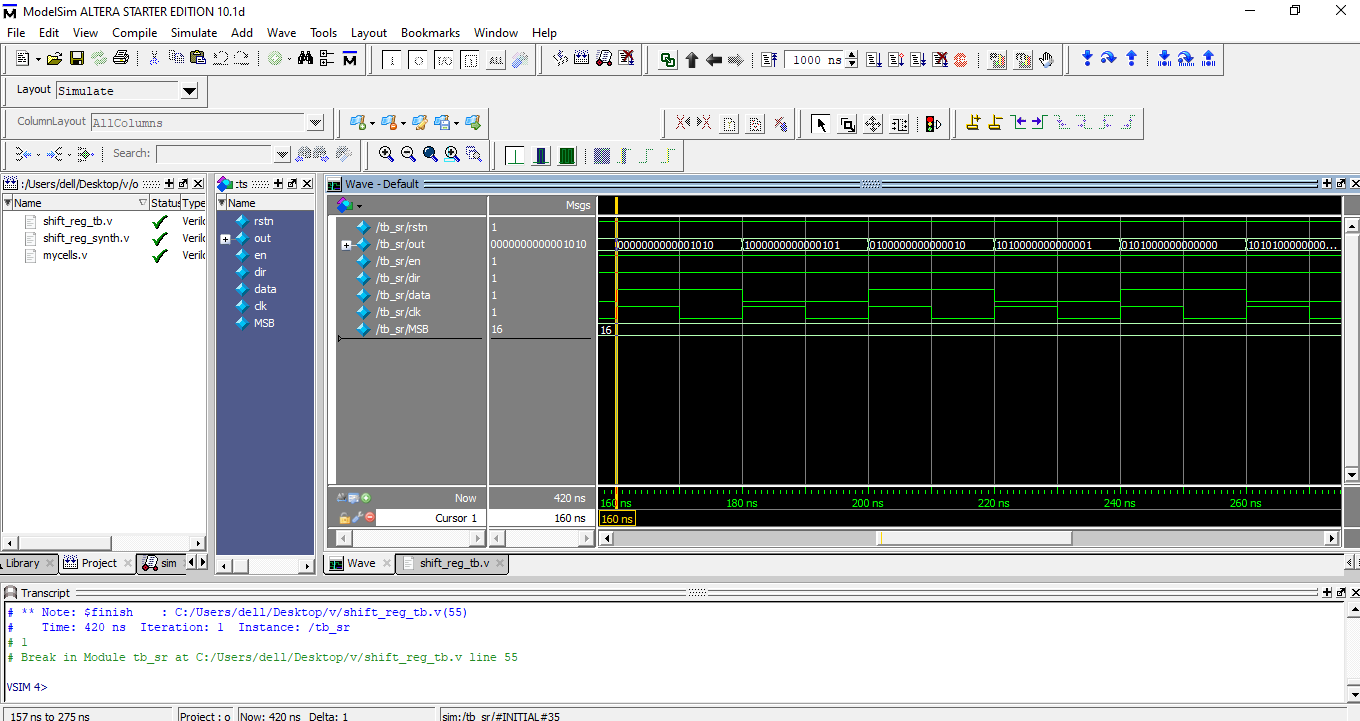The height and width of the screenshot is (721, 1360).
Task: Select the arrow Select Mode tool
Action: (821, 124)
